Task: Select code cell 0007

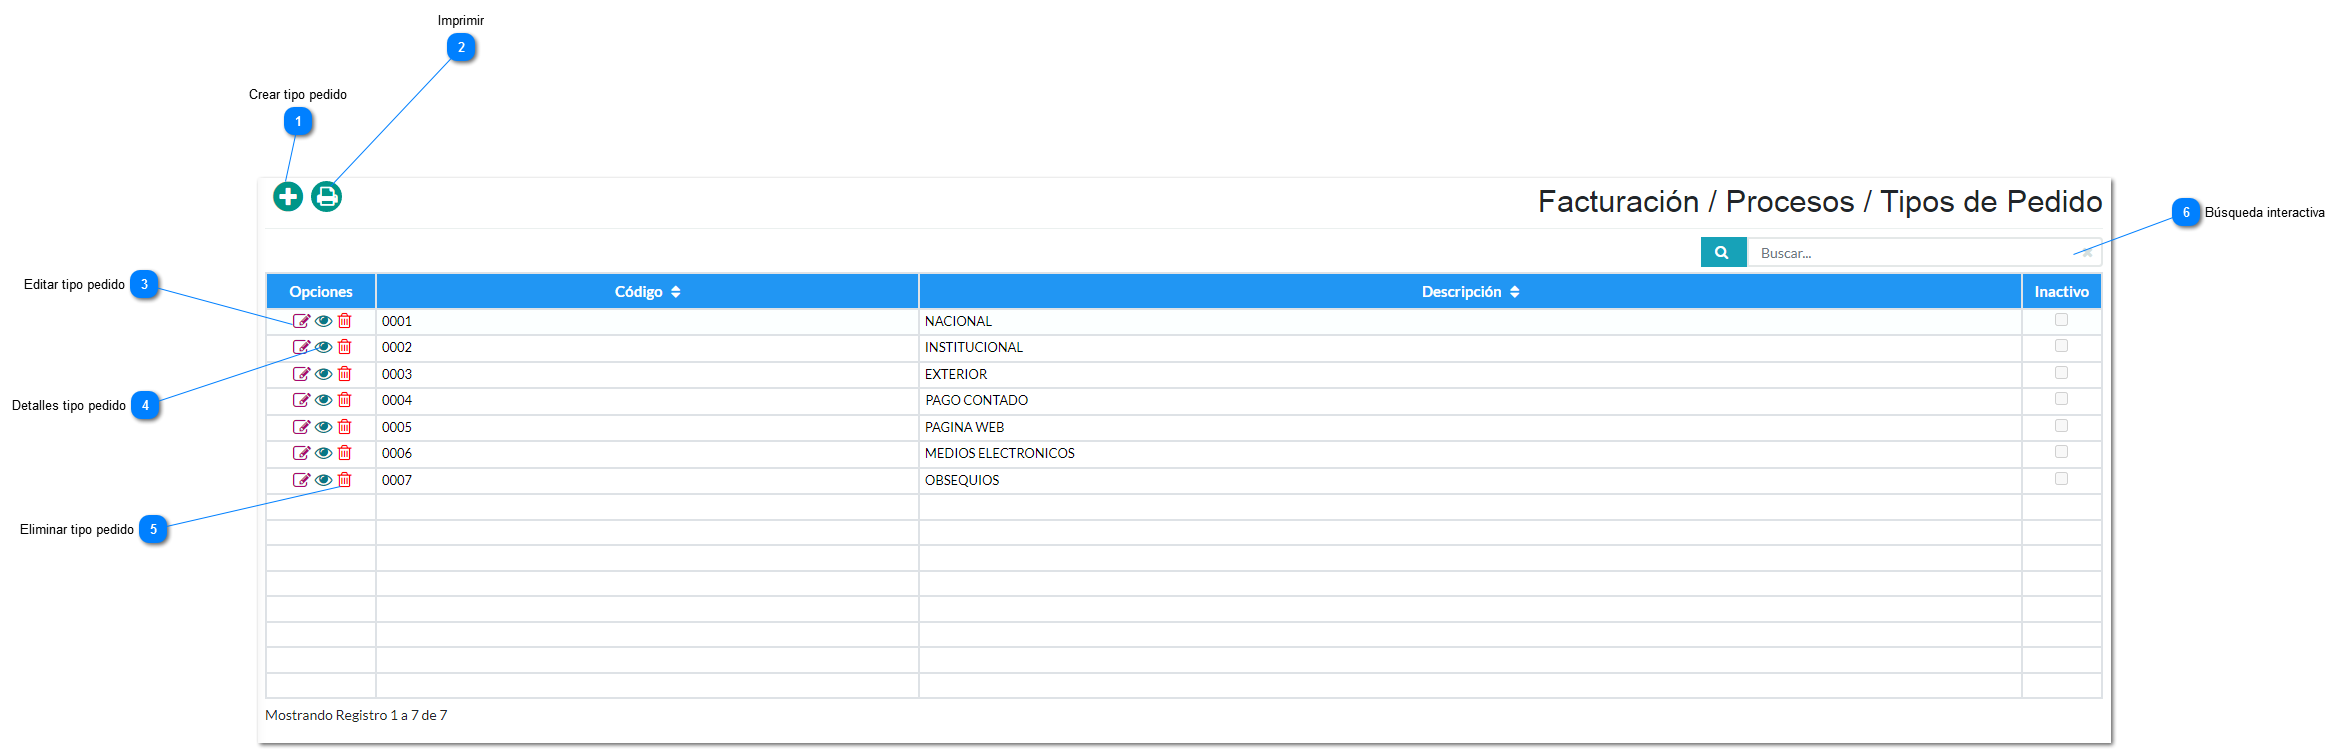Action: pos(647,480)
